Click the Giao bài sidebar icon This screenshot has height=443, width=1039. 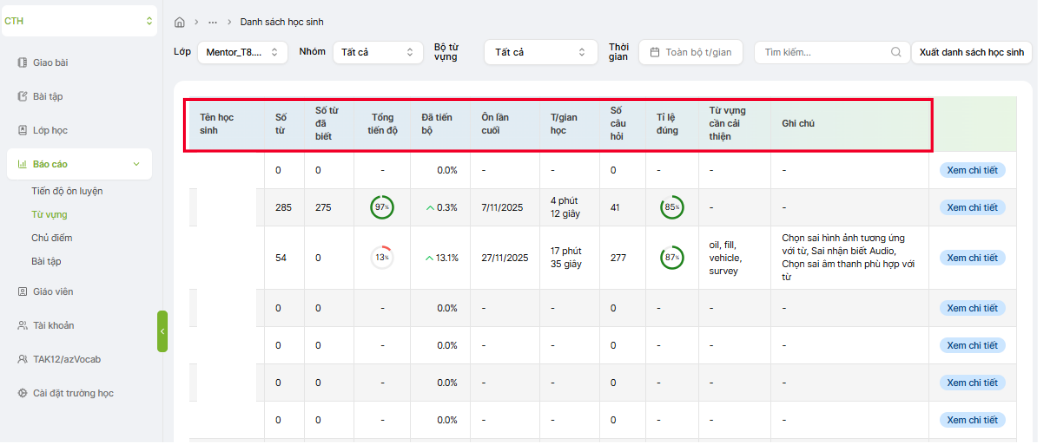22,63
